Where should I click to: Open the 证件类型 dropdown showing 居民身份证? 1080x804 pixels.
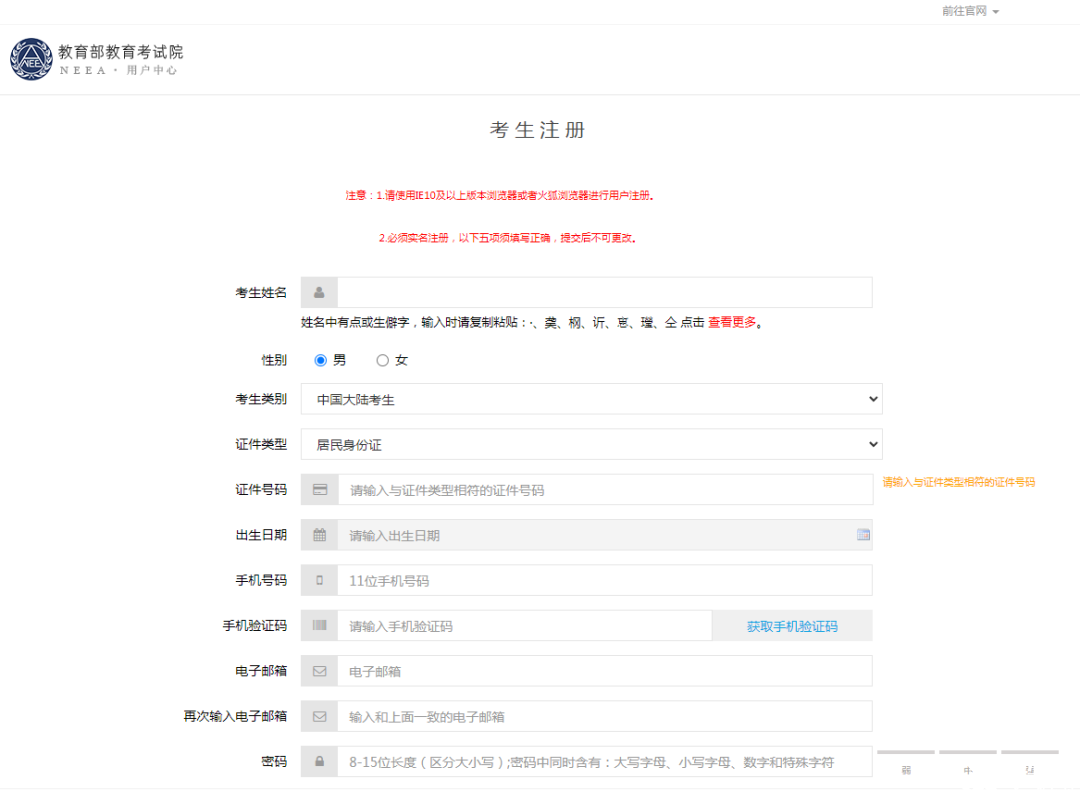tap(591, 444)
